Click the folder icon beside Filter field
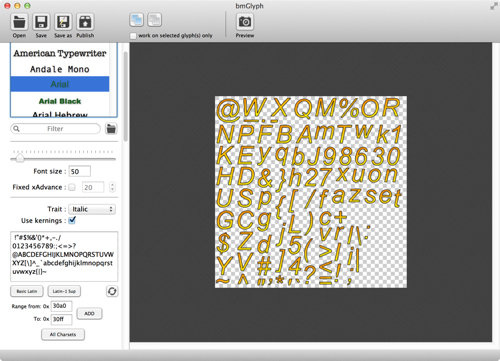Viewport: 500px width, 361px height. click(111, 129)
